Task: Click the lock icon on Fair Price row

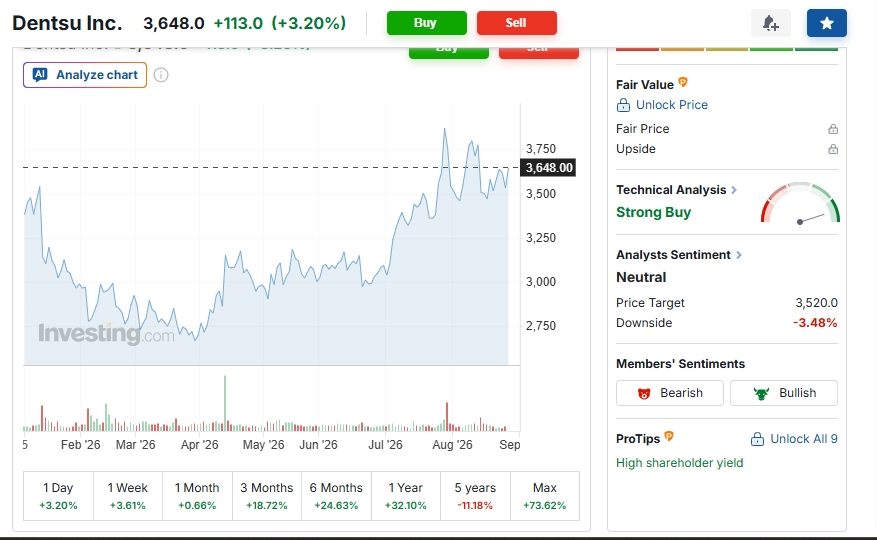Action: (833, 129)
